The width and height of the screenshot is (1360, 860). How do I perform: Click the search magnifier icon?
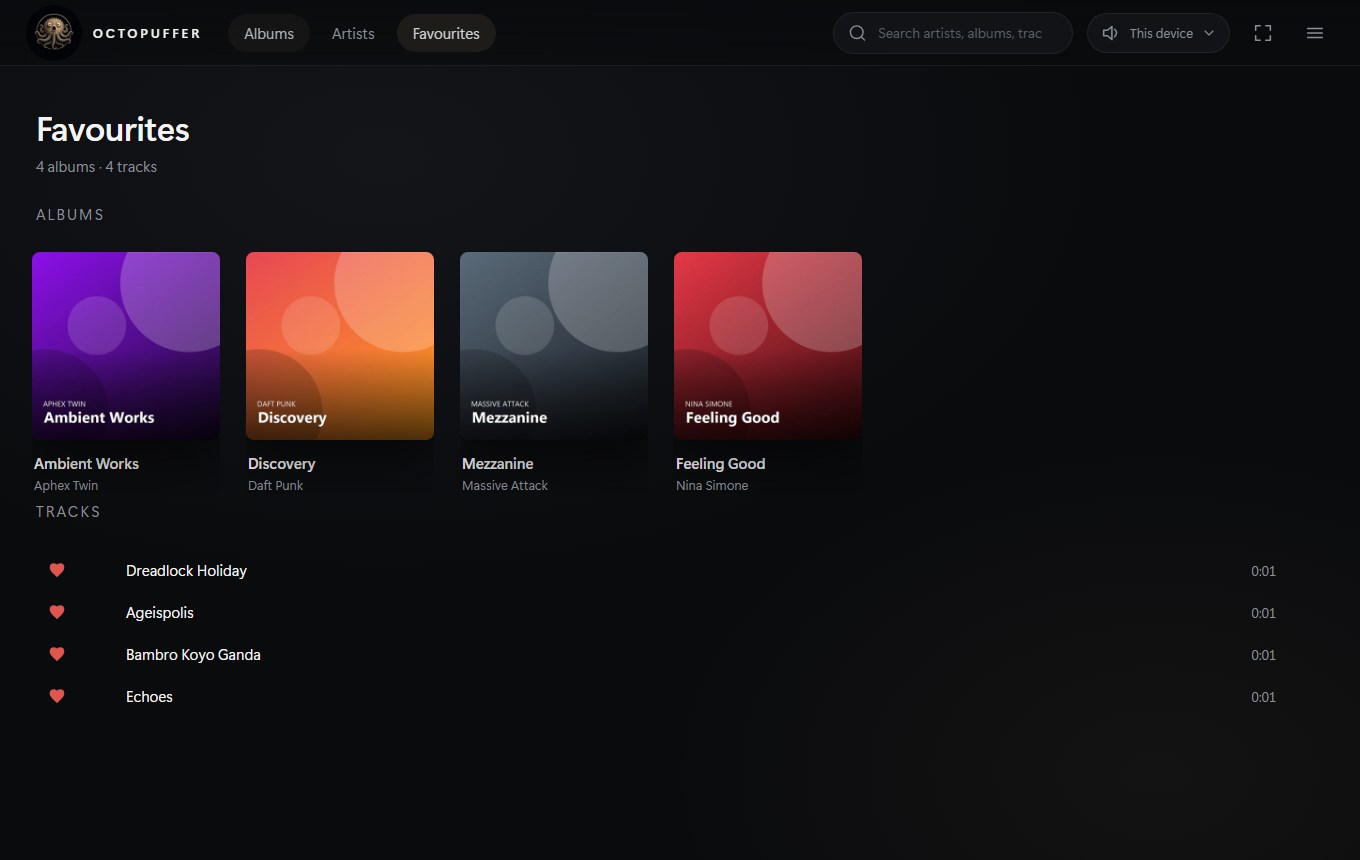[x=857, y=33]
